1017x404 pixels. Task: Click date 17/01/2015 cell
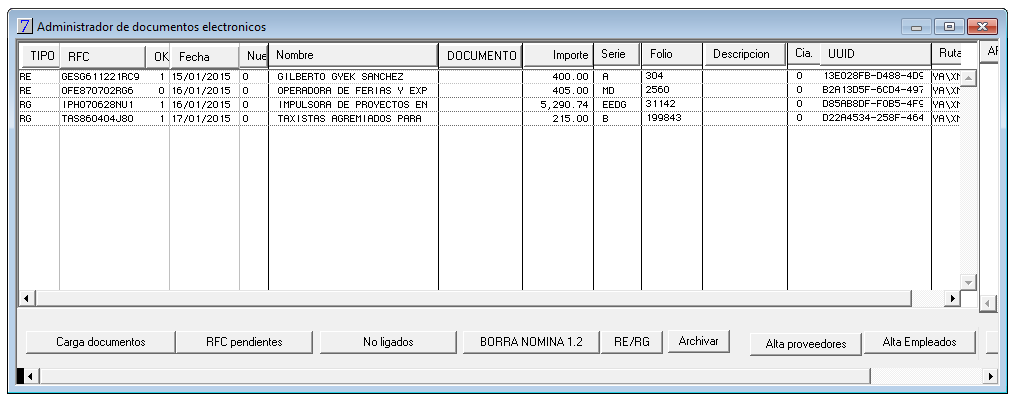point(201,119)
